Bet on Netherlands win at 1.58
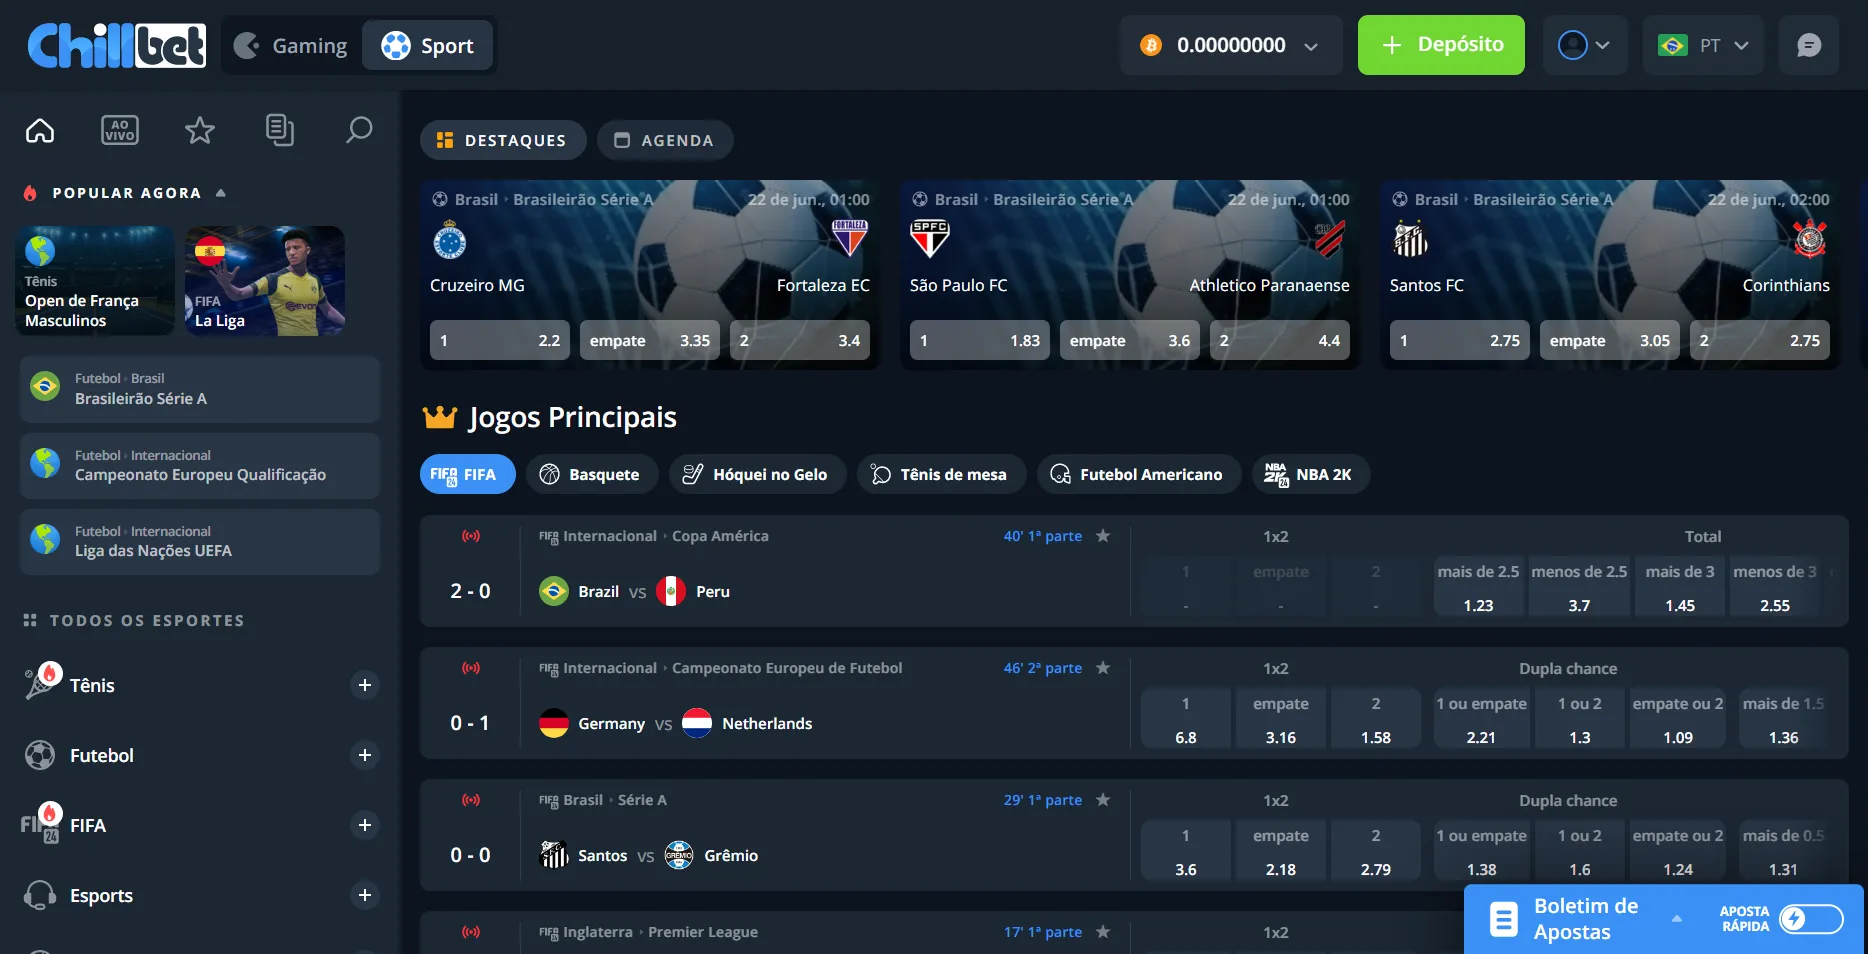Image resolution: width=1869 pixels, height=954 pixels. pos(1376,720)
